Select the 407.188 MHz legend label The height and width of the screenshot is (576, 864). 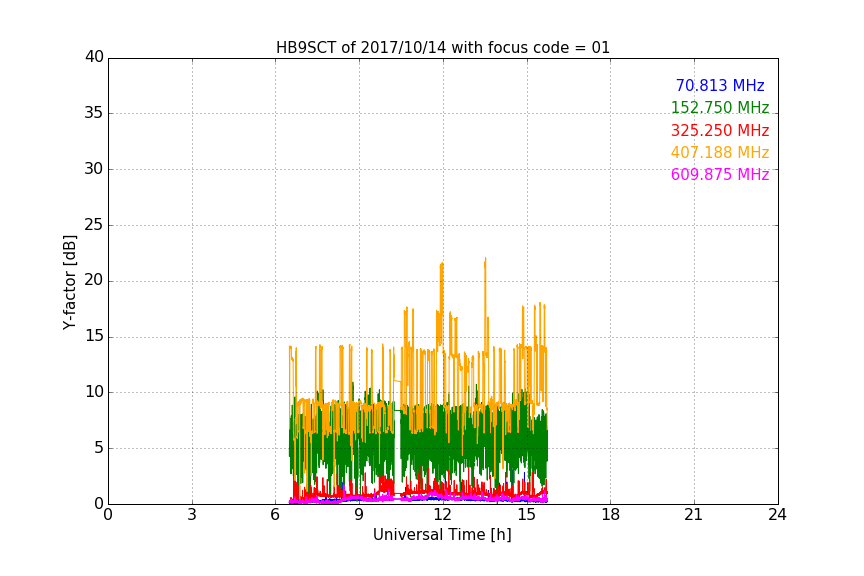720,152
